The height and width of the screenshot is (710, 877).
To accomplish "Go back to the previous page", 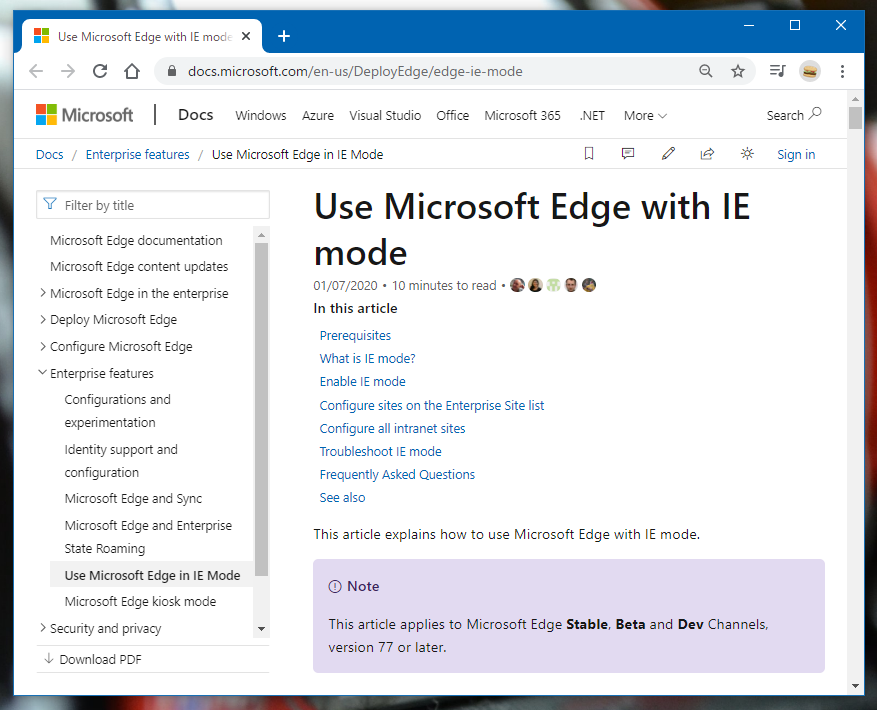I will pos(36,72).
